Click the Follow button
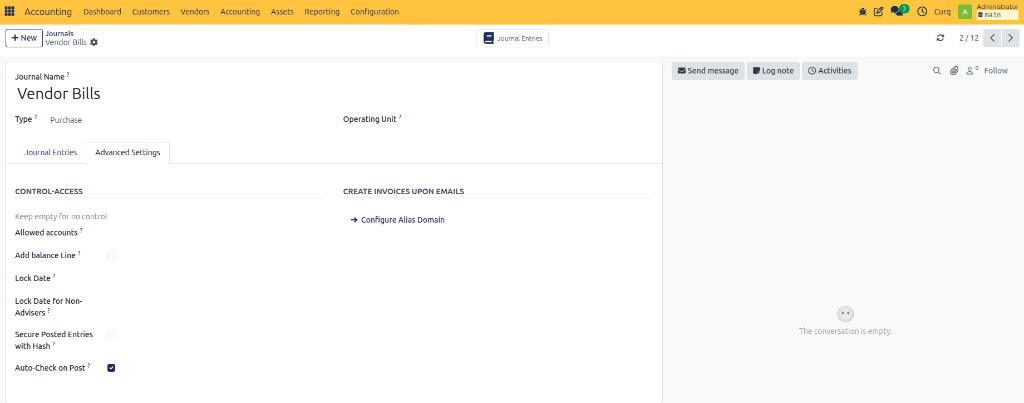This screenshot has width=1024, height=403. pos(996,71)
